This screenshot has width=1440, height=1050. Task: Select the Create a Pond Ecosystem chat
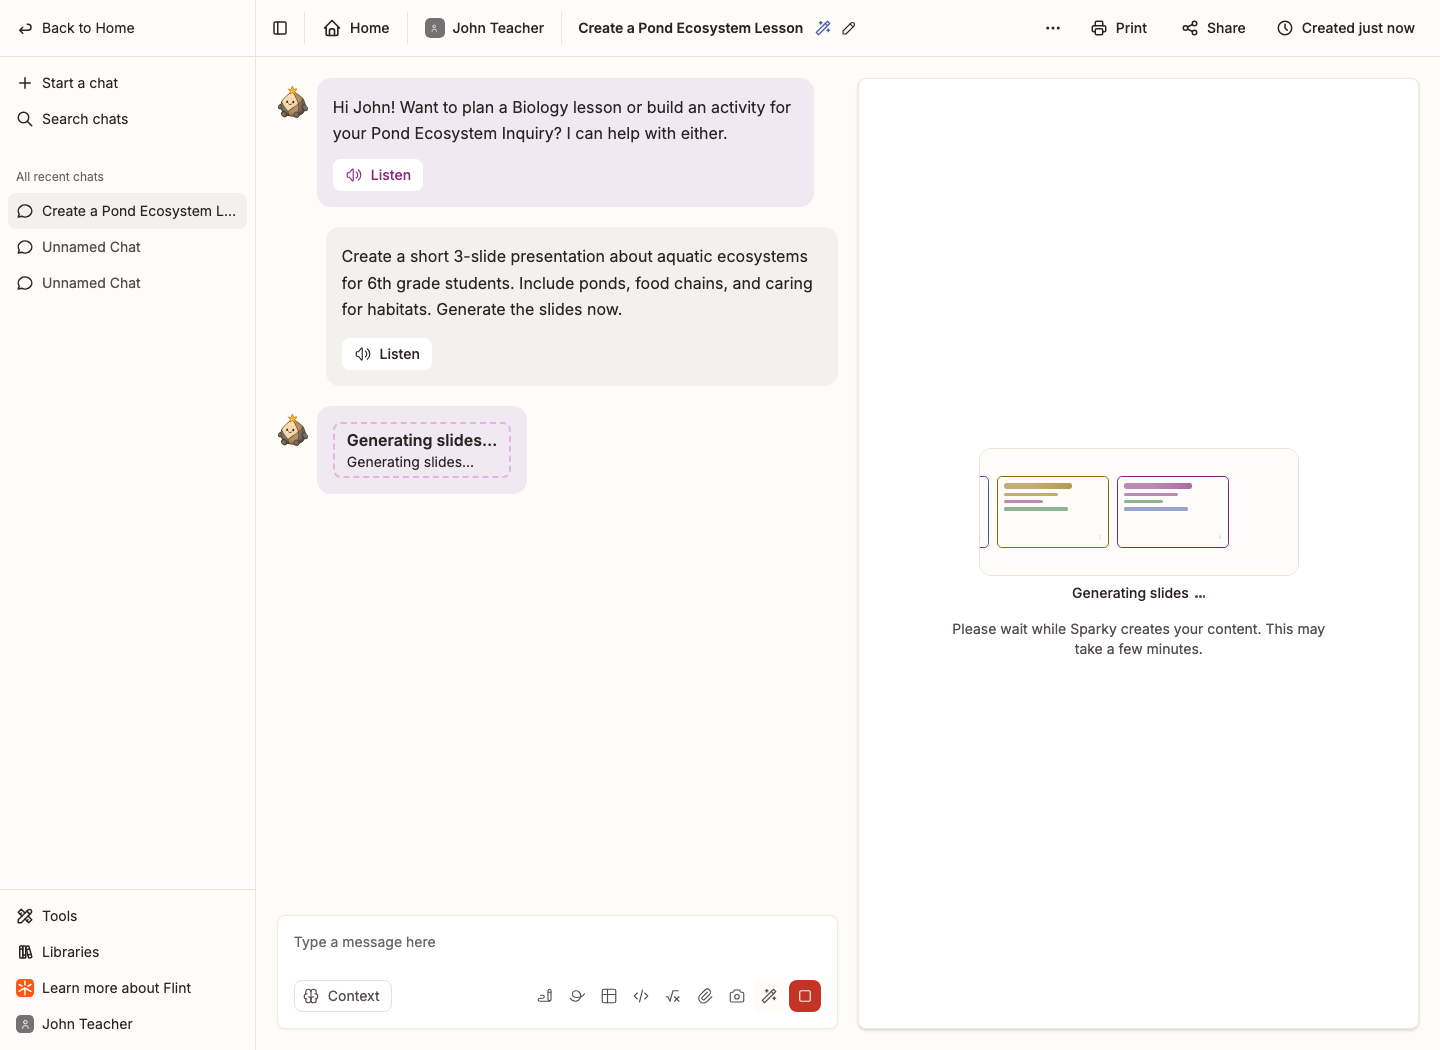coord(127,211)
